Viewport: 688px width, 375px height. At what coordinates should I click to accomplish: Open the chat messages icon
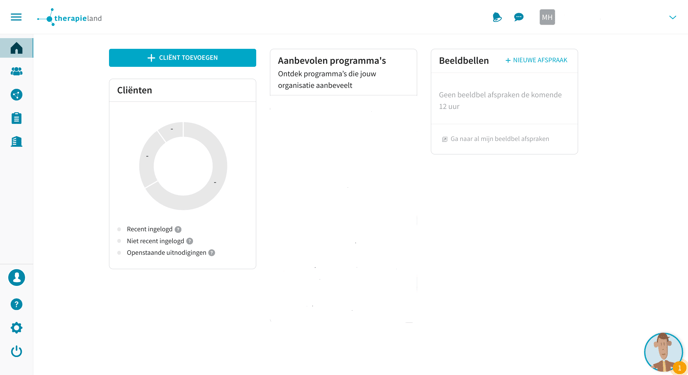pos(519,17)
